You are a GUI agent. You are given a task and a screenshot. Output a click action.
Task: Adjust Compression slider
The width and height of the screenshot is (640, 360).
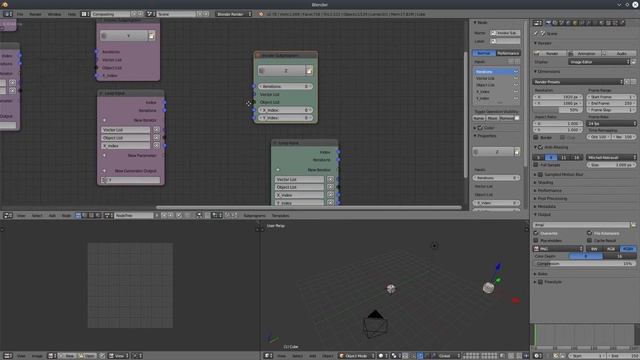(584, 264)
